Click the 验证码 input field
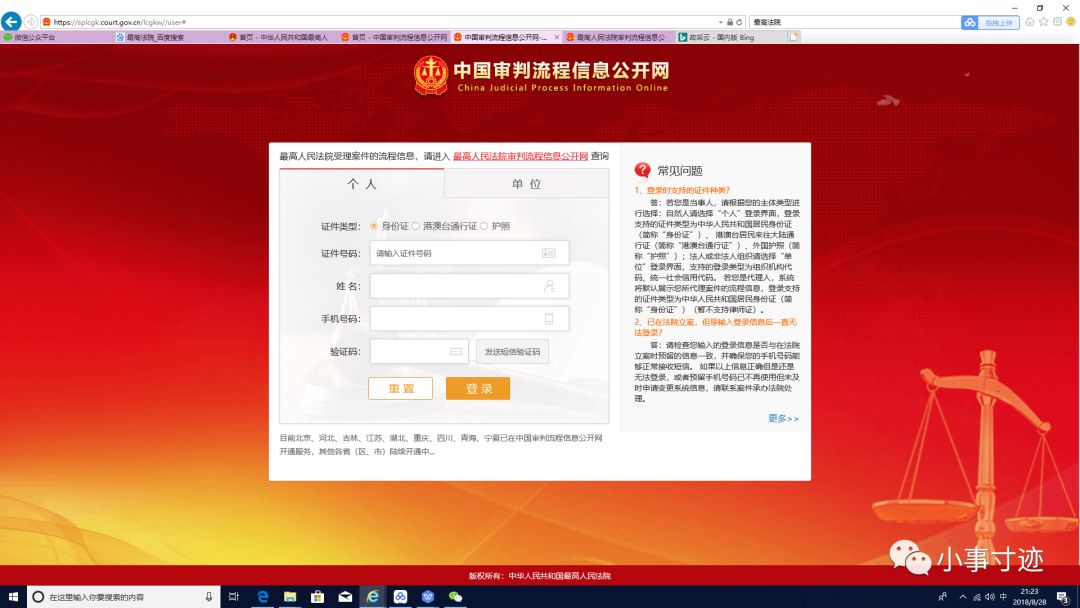The image size is (1080, 608). pos(419,351)
